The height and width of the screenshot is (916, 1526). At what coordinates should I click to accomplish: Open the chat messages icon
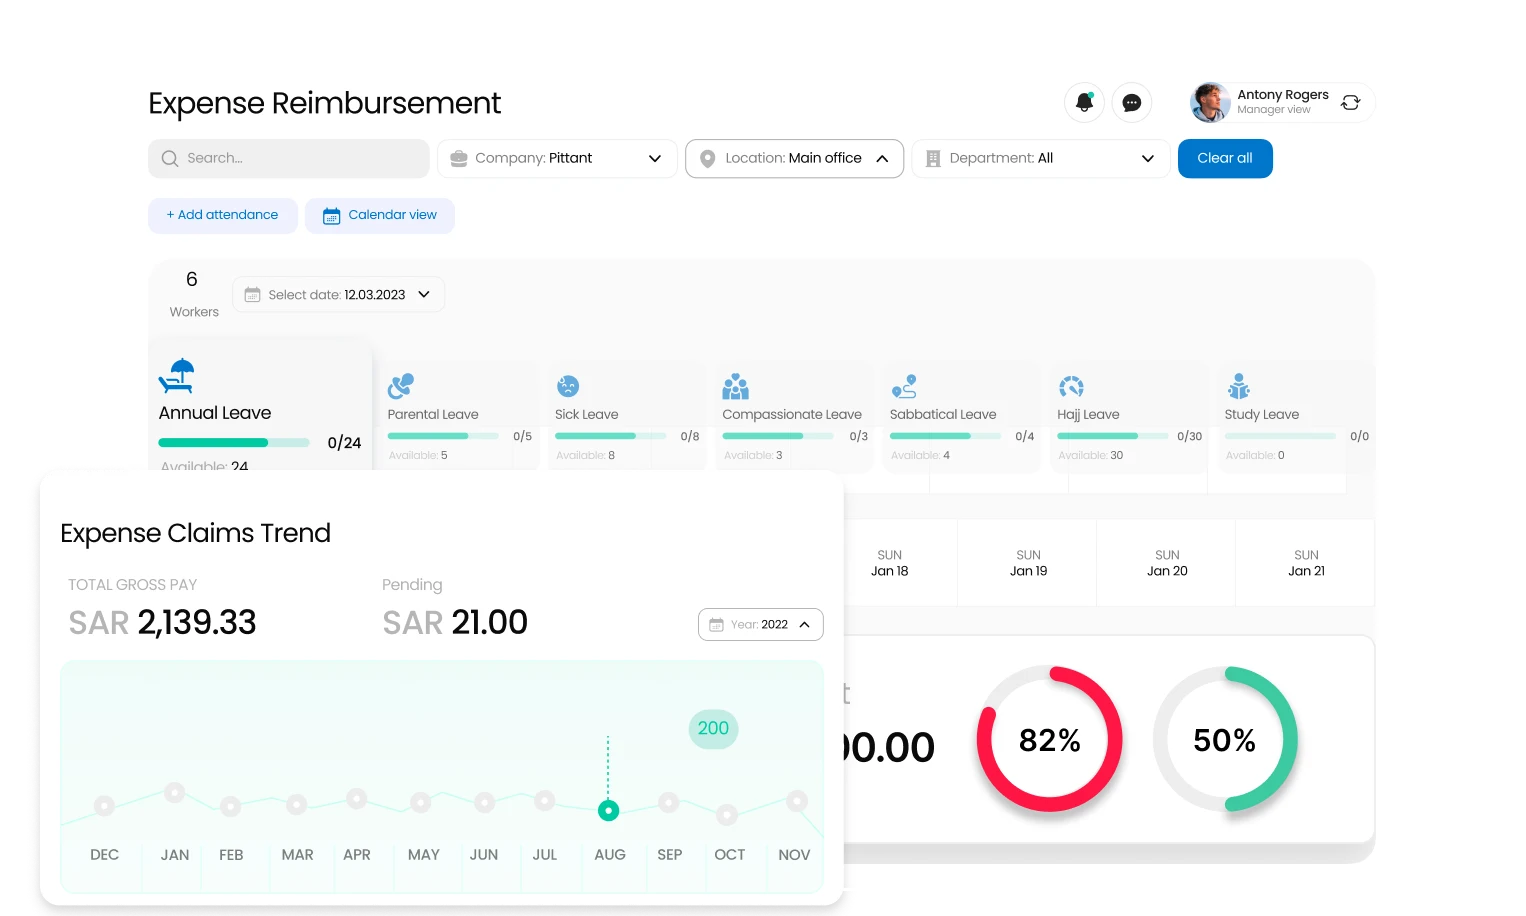[x=1132, y=102]
